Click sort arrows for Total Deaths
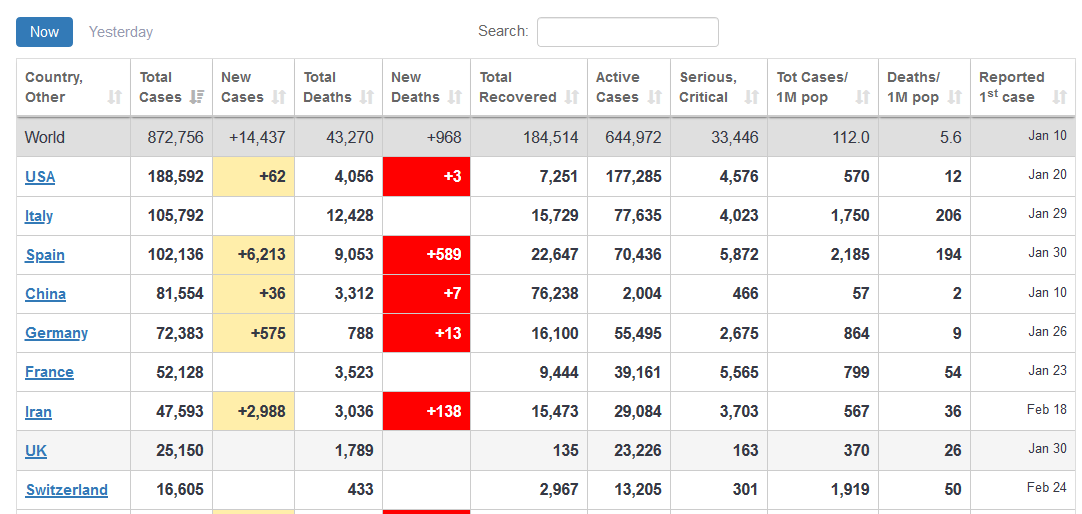Screen dimensions: 1082x514 (367, 97)
